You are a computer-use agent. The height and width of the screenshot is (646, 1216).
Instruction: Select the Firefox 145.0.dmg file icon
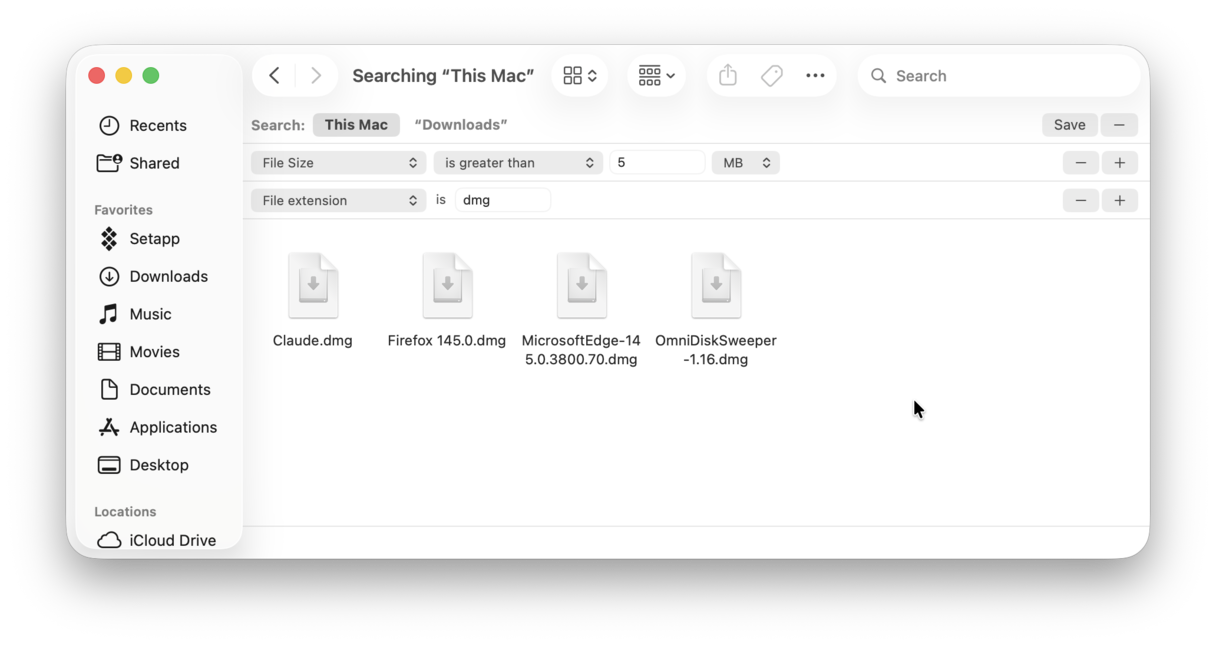click(x=447, y=285)
